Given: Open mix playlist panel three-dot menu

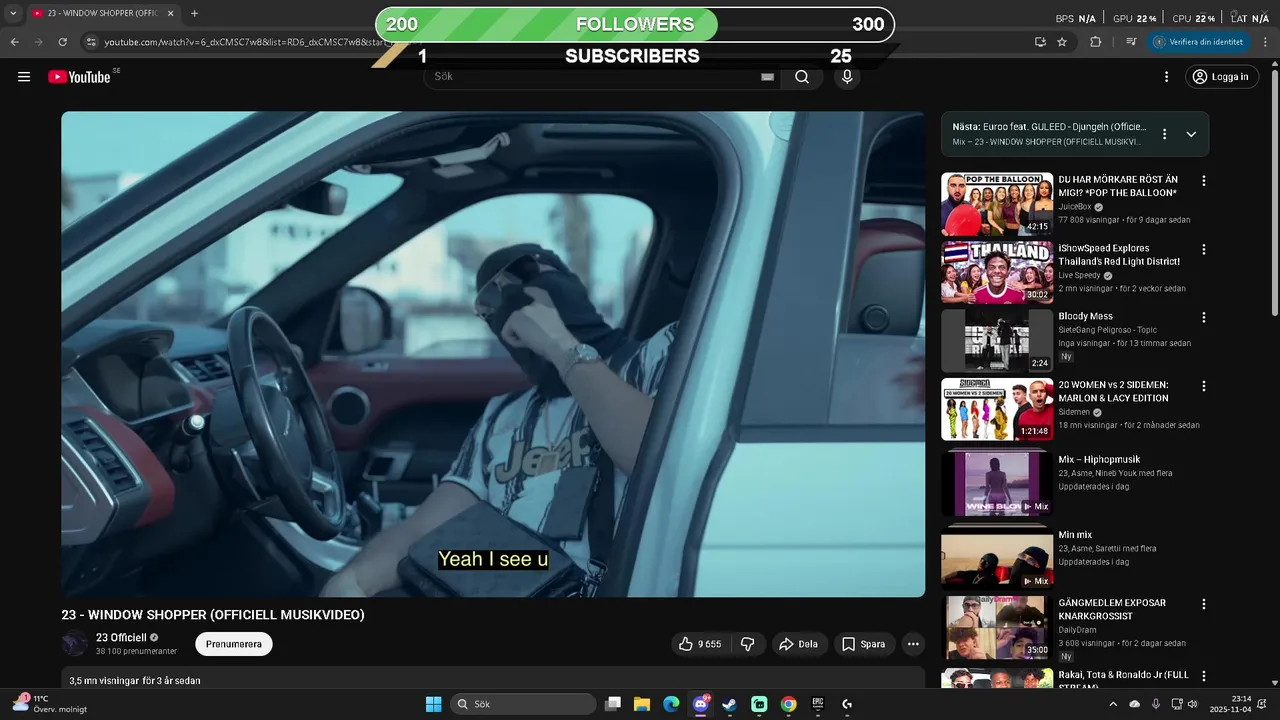Looking at the screenshot, I should point(1164,134).
